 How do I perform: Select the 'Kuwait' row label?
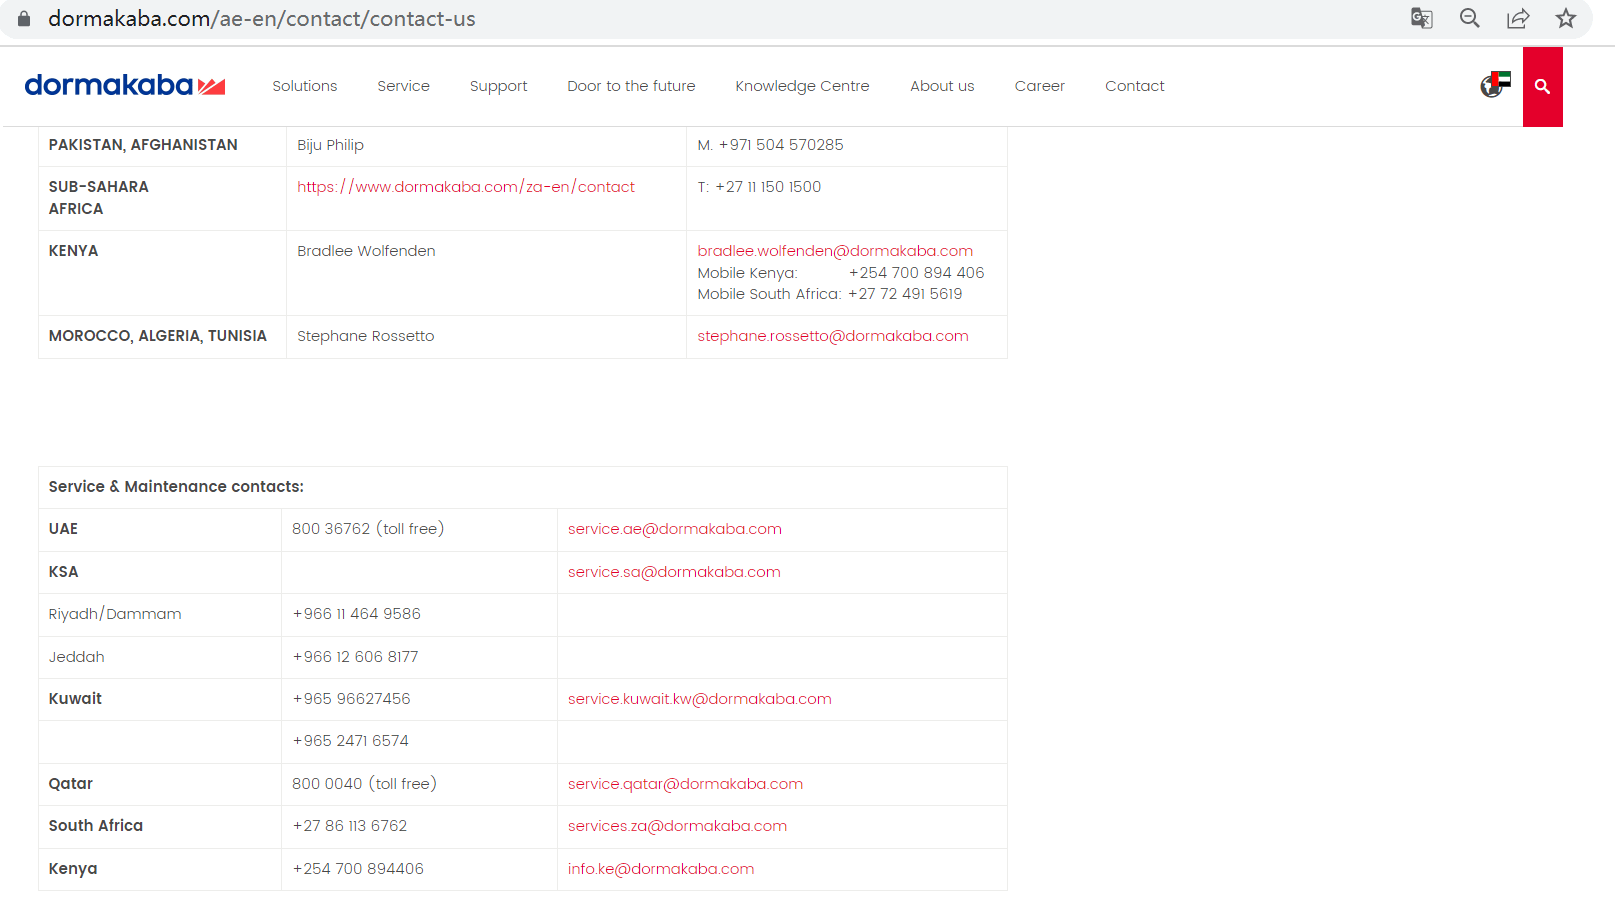click(x=75, y=699)
